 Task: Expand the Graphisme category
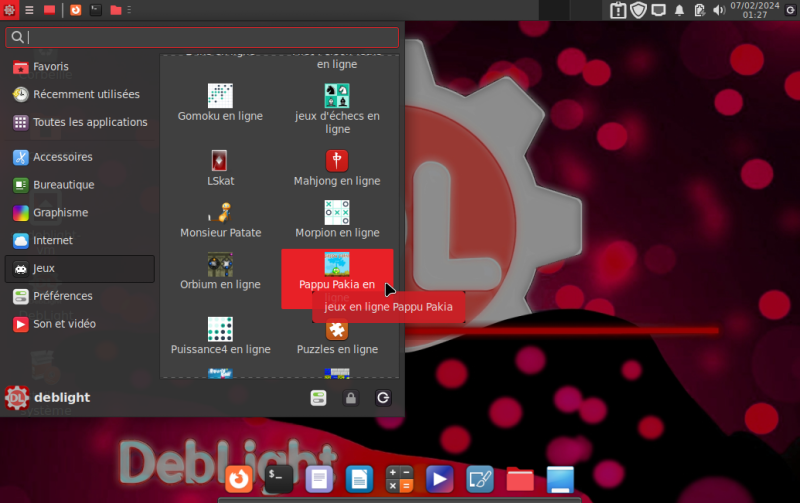tap(60, 212)
